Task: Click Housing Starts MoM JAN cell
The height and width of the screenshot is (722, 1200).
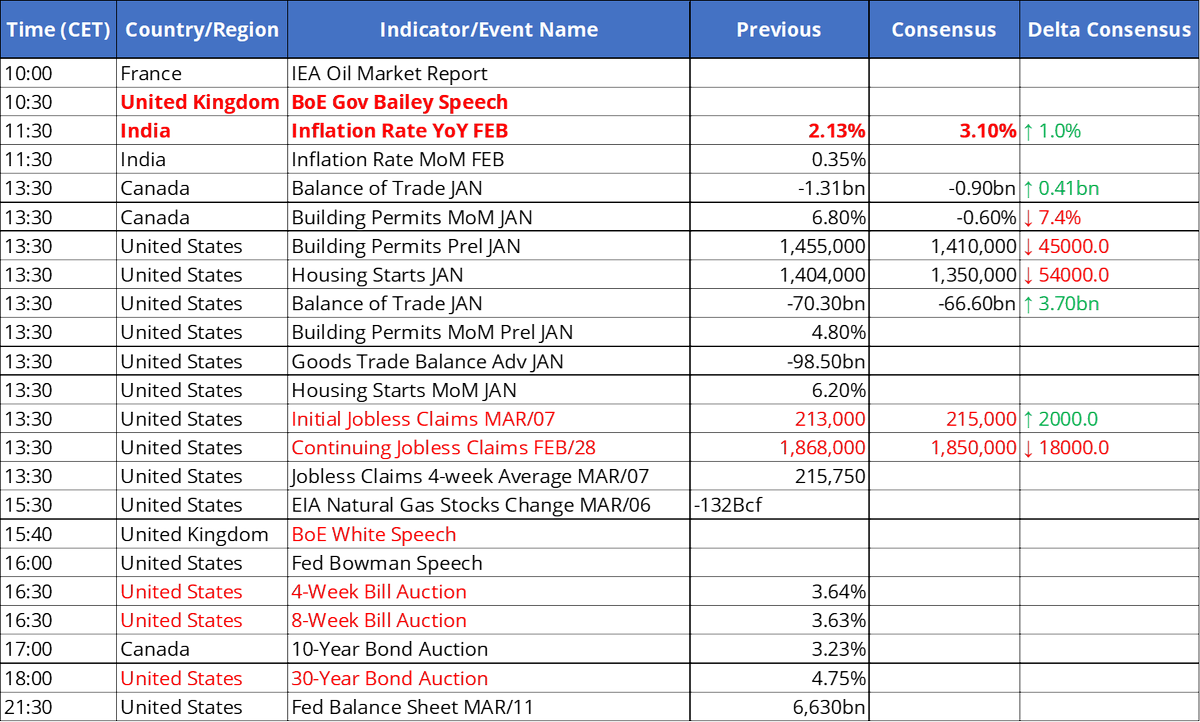Action: (x=488, y=390)
